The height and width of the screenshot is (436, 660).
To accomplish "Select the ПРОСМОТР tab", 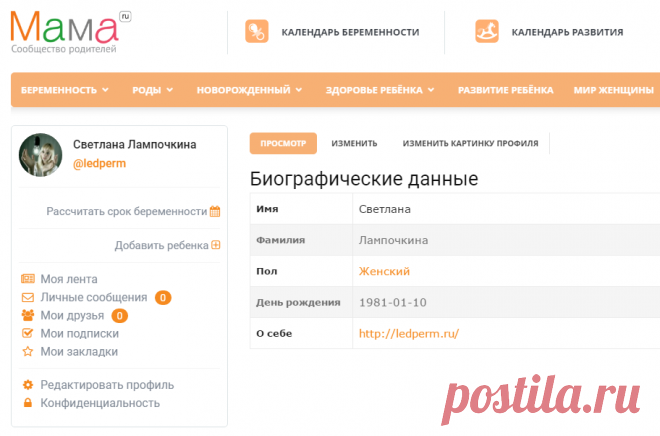I will point(283,144).
